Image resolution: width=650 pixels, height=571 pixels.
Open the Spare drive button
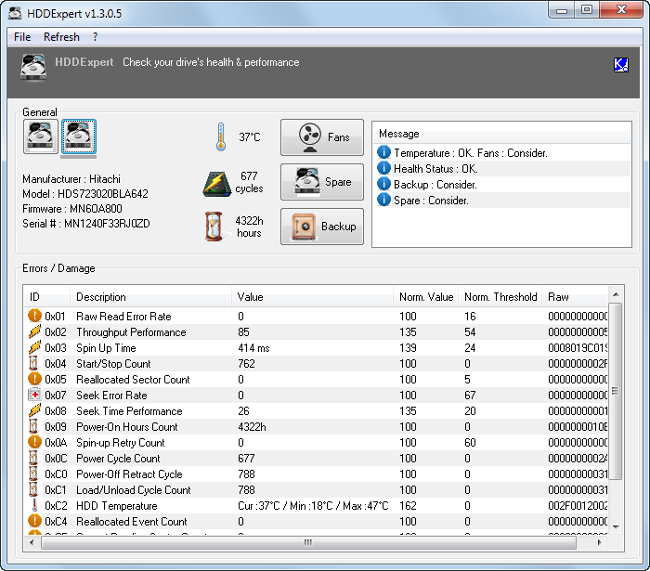(x=322, y=182)
